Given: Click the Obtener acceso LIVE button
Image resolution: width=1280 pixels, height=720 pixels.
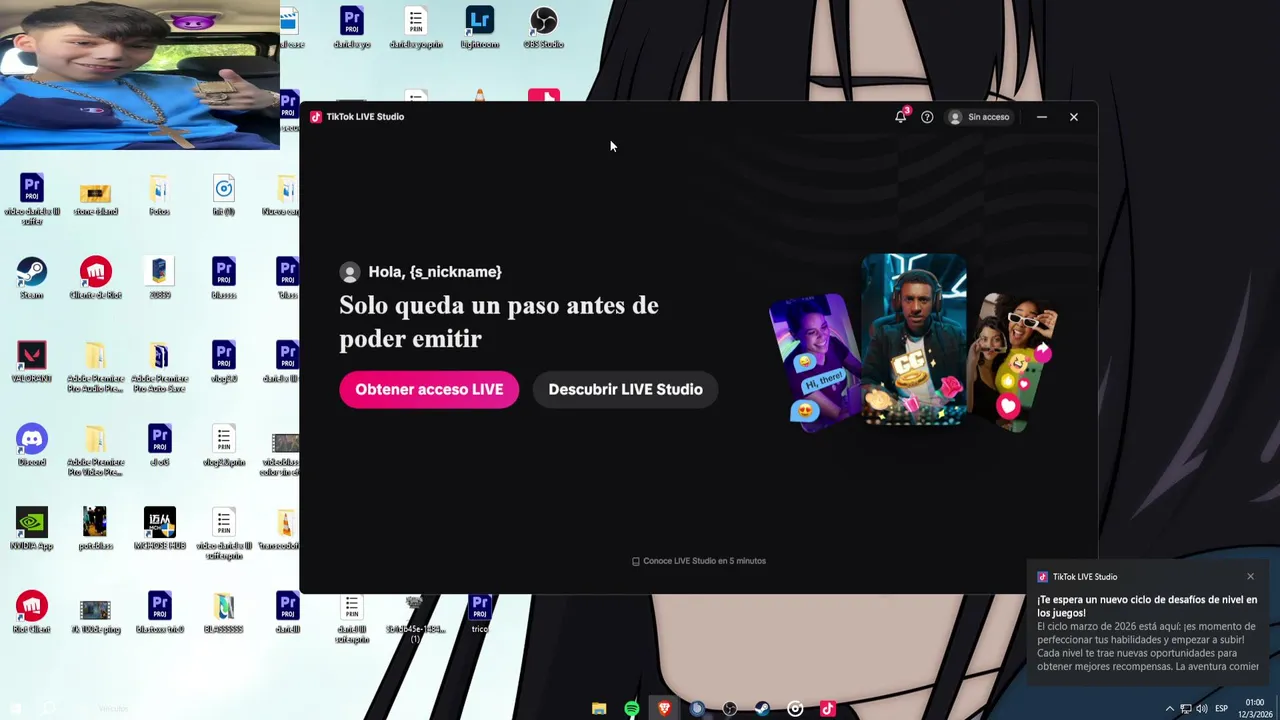Looking at the screenshot, I should coord(429,389).
